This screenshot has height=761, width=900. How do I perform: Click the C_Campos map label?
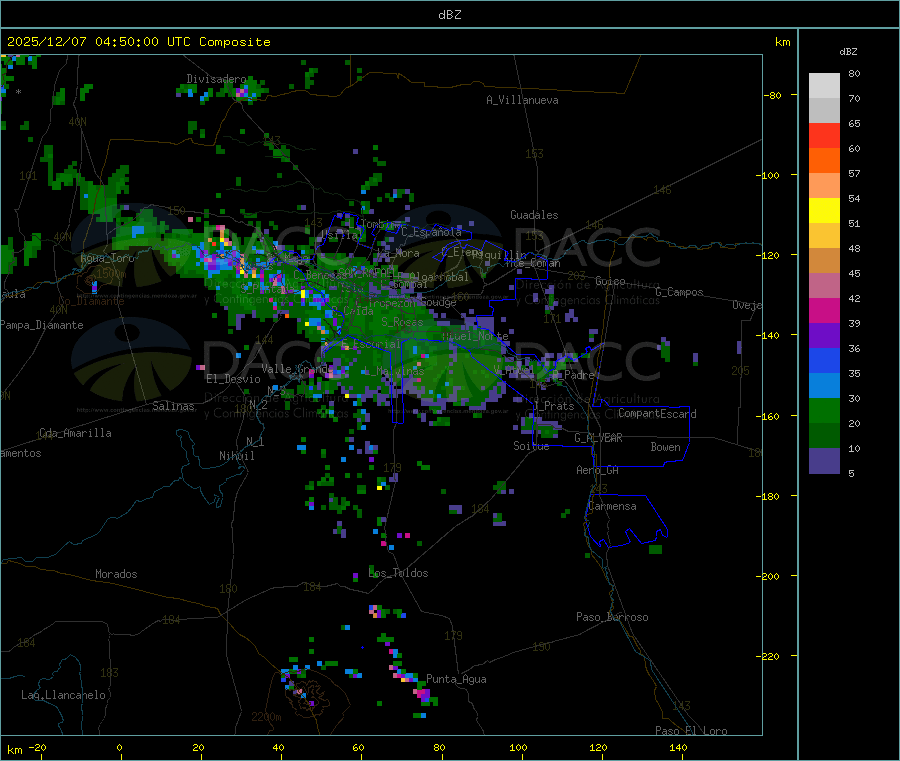[x=679, y=292]
